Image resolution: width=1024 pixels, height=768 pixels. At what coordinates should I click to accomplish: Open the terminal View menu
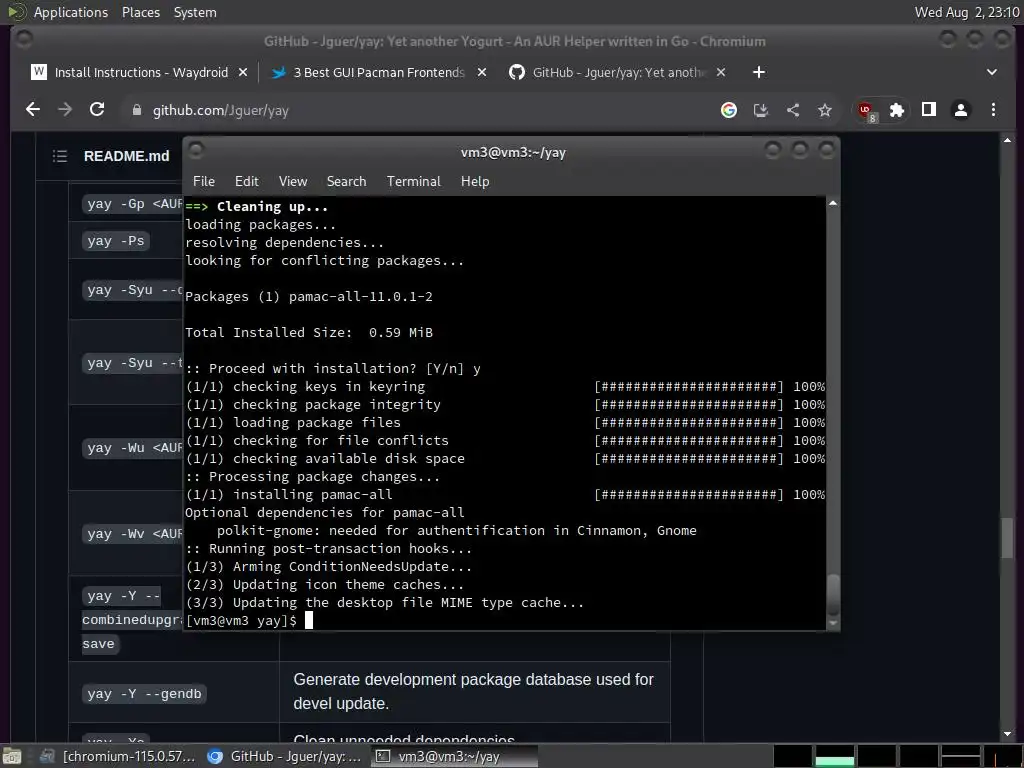293,182
